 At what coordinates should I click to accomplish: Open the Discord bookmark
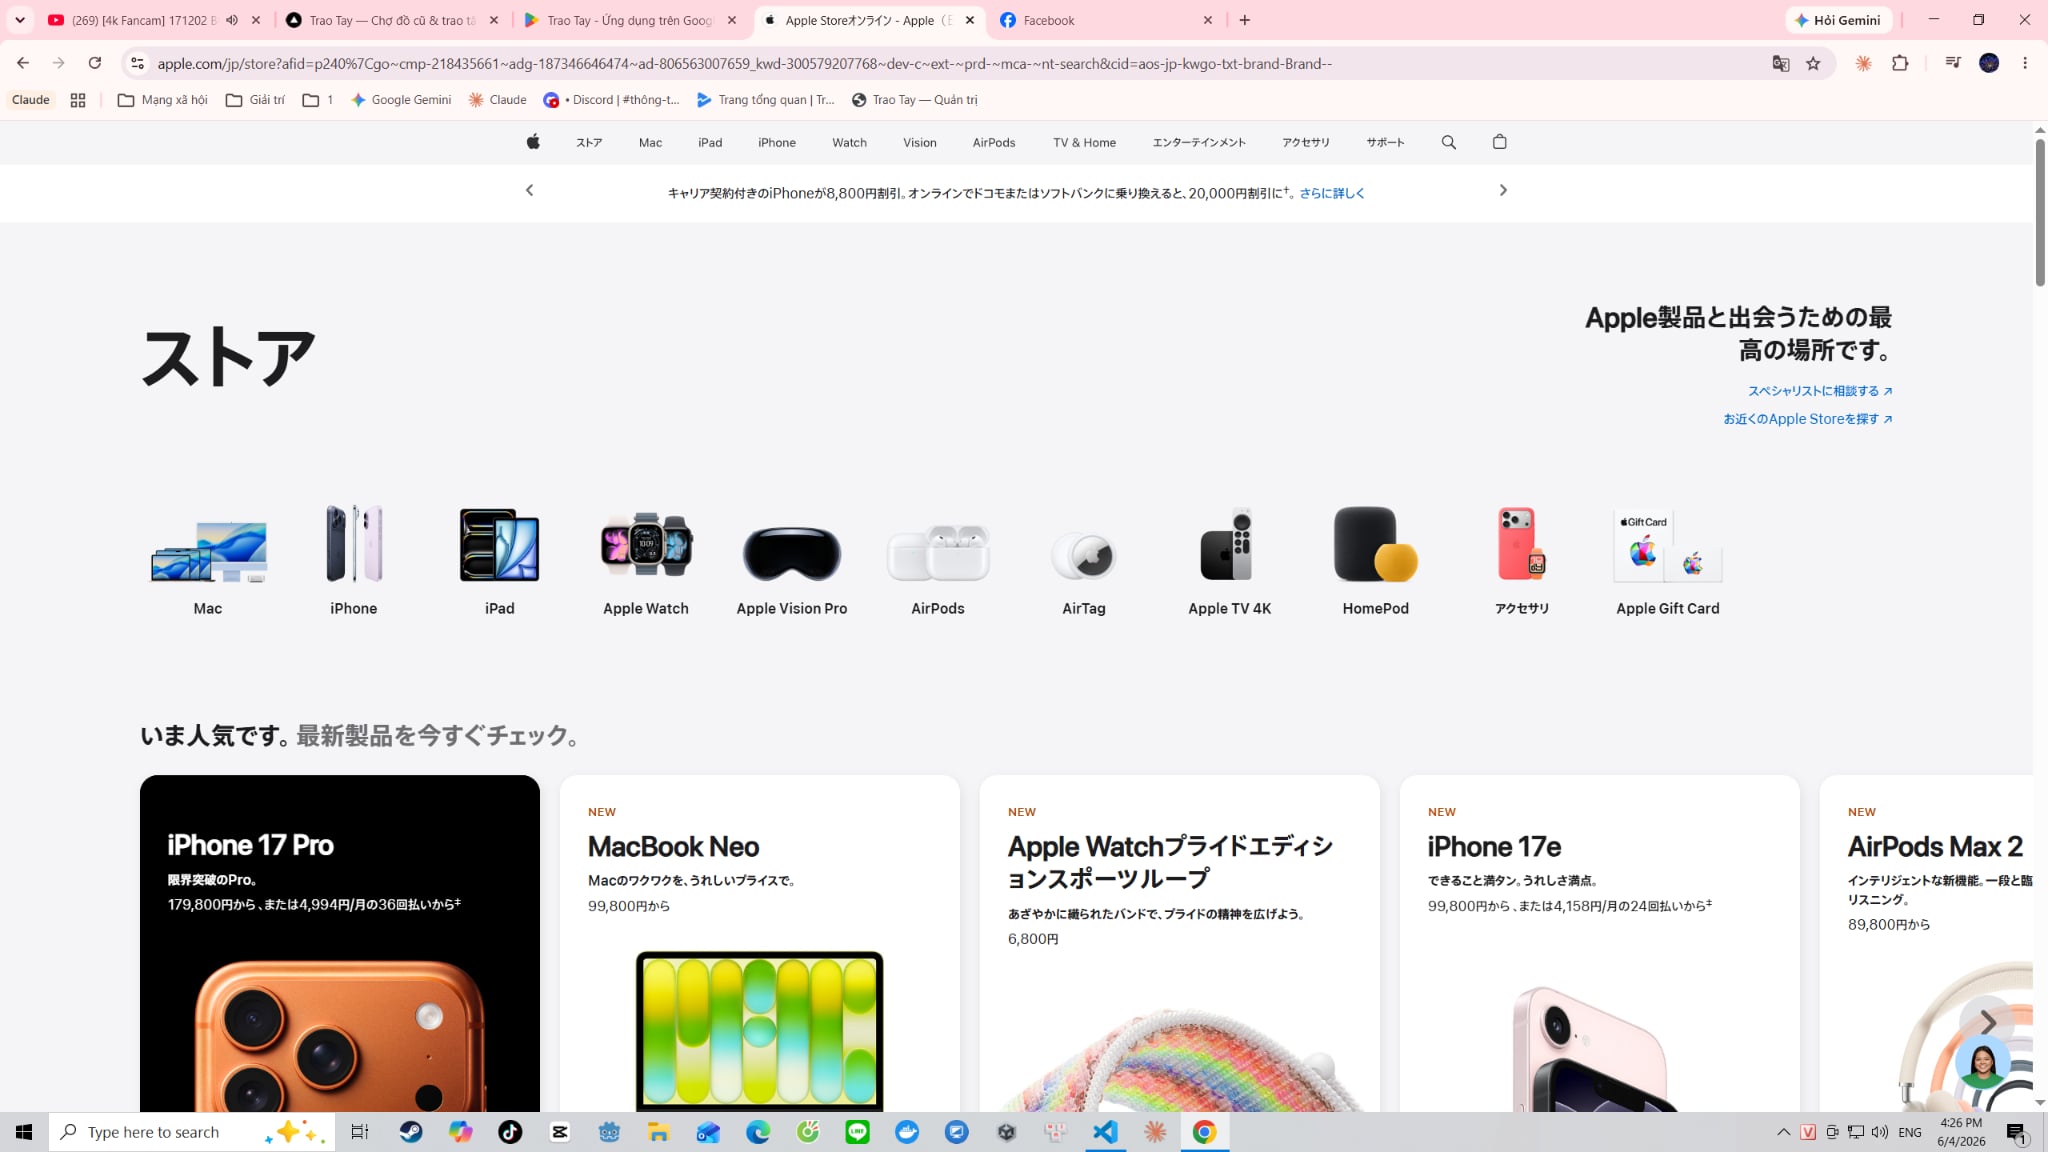(x=611, y=100)
